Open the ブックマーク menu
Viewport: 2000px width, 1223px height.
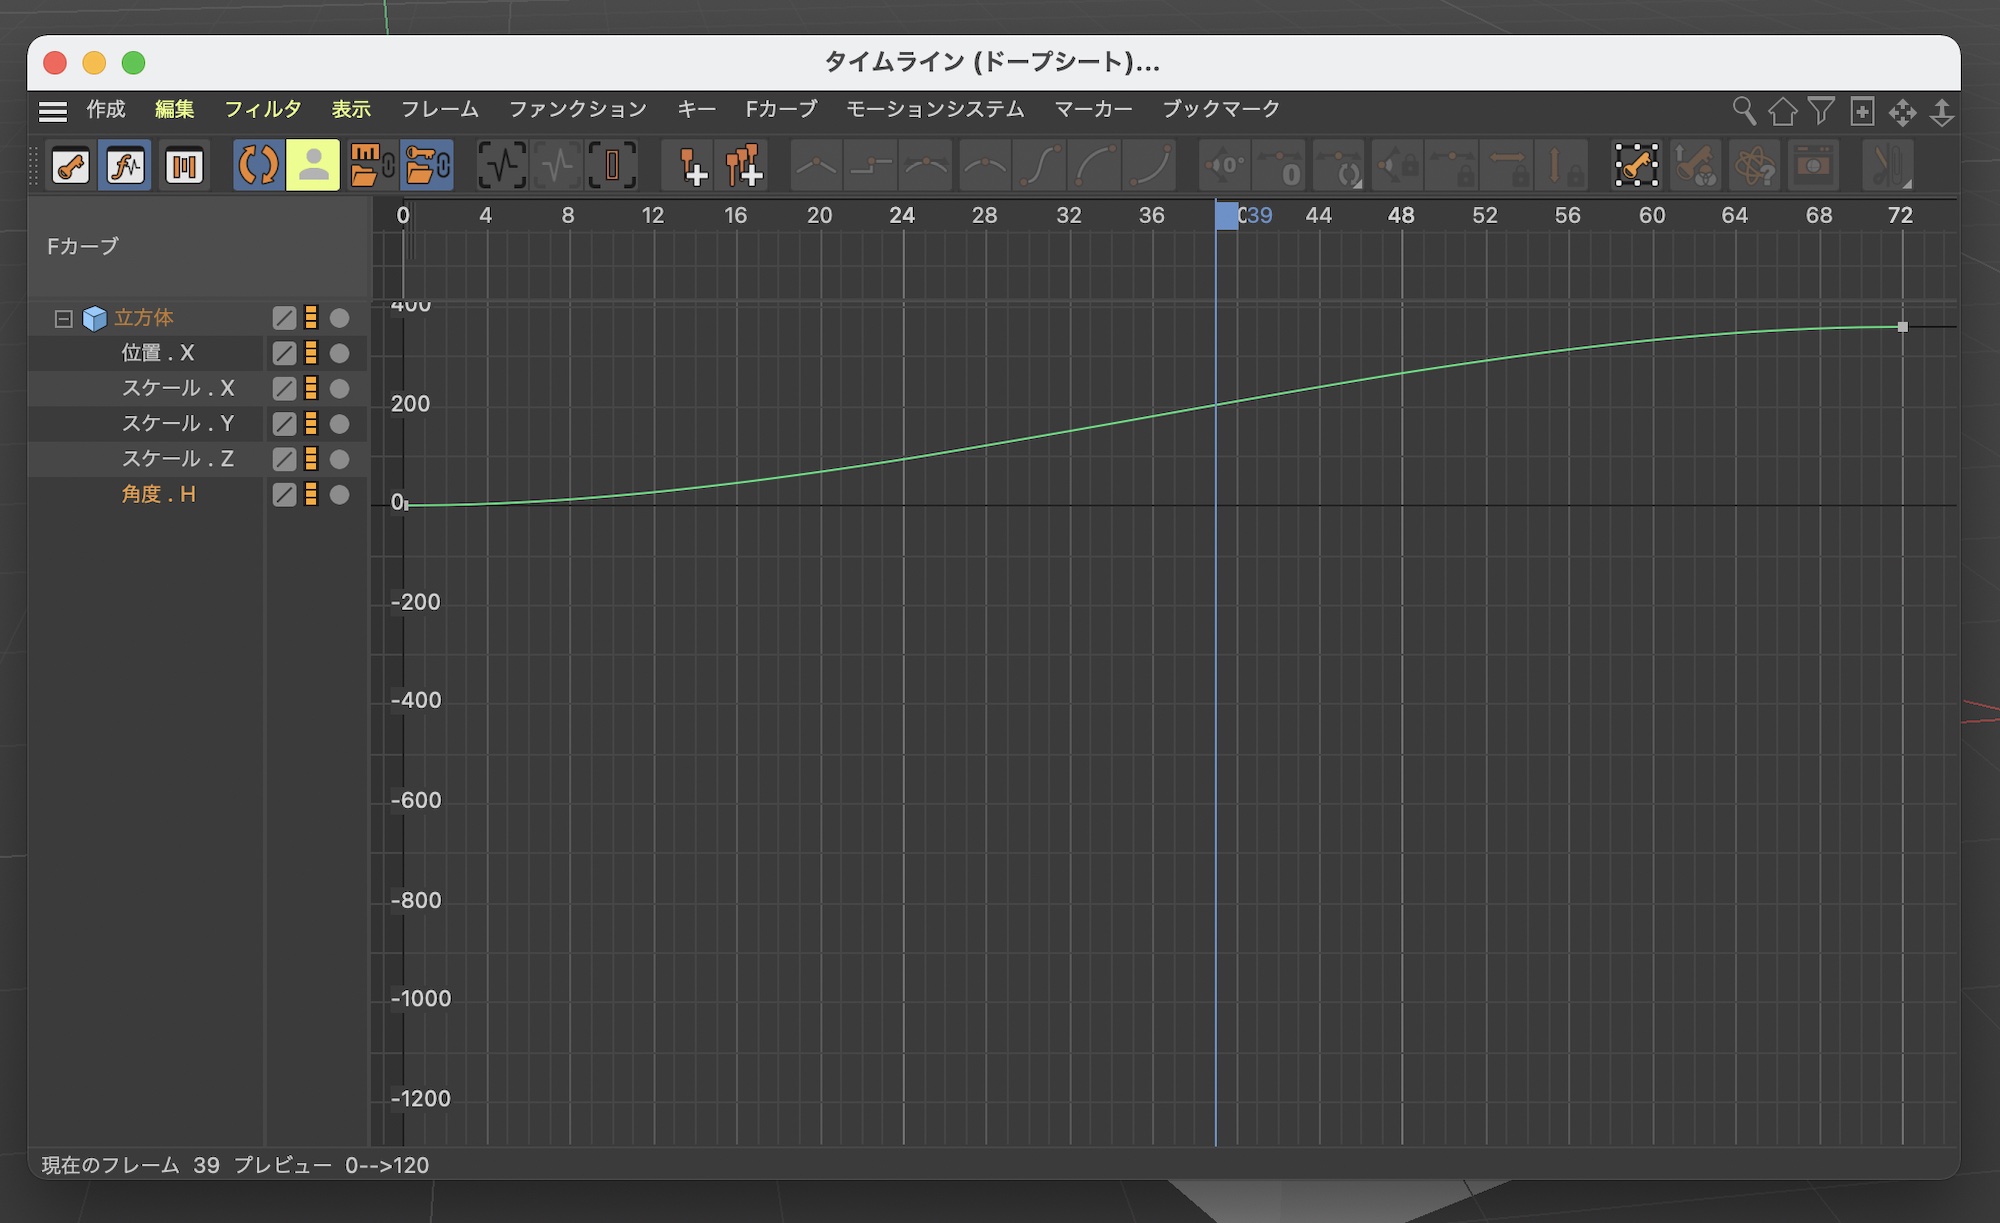click(1220, 109)
